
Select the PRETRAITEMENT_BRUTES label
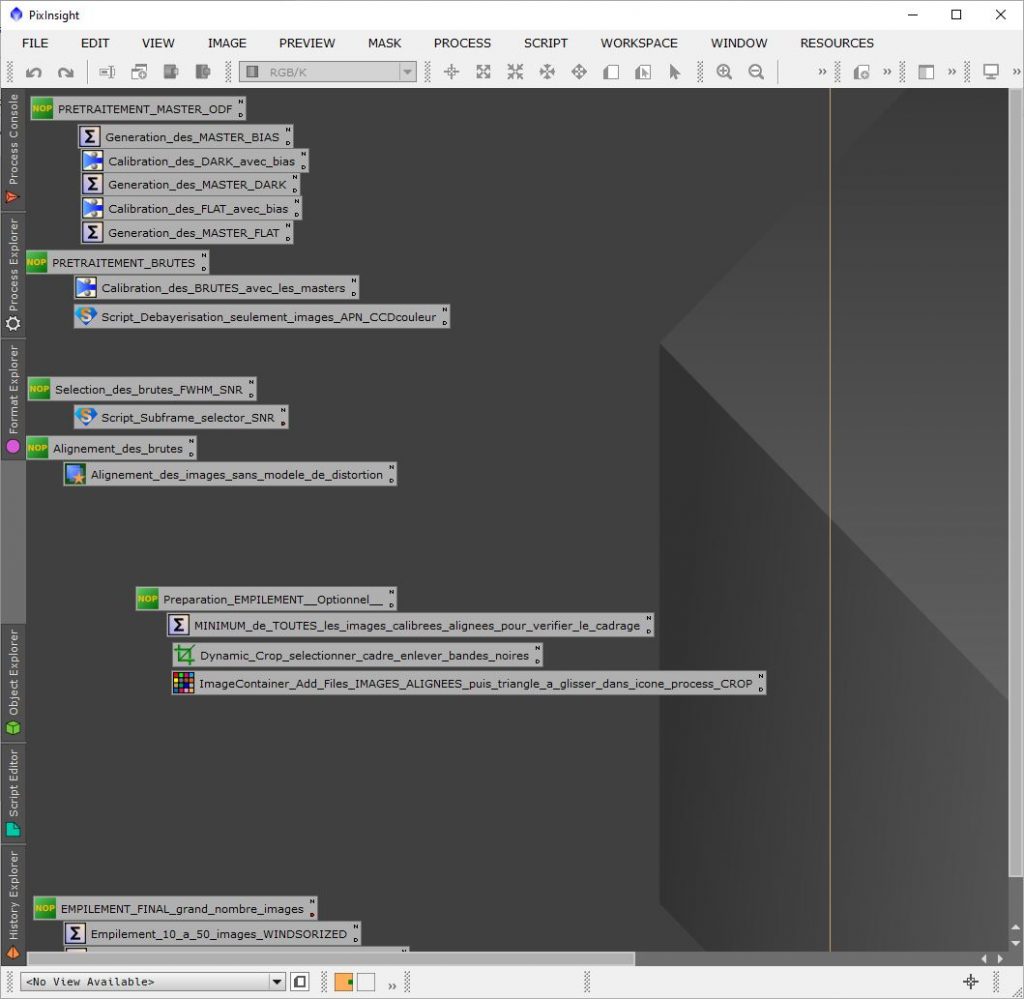tap(123, 262)
